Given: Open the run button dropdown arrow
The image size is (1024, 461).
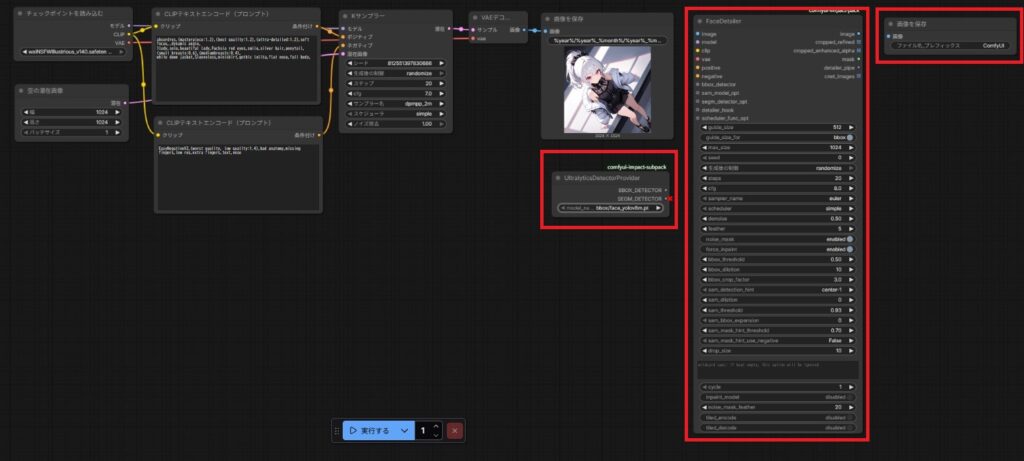Looking at the screenshot, I should pyautogui.click(x=404, y=430).
